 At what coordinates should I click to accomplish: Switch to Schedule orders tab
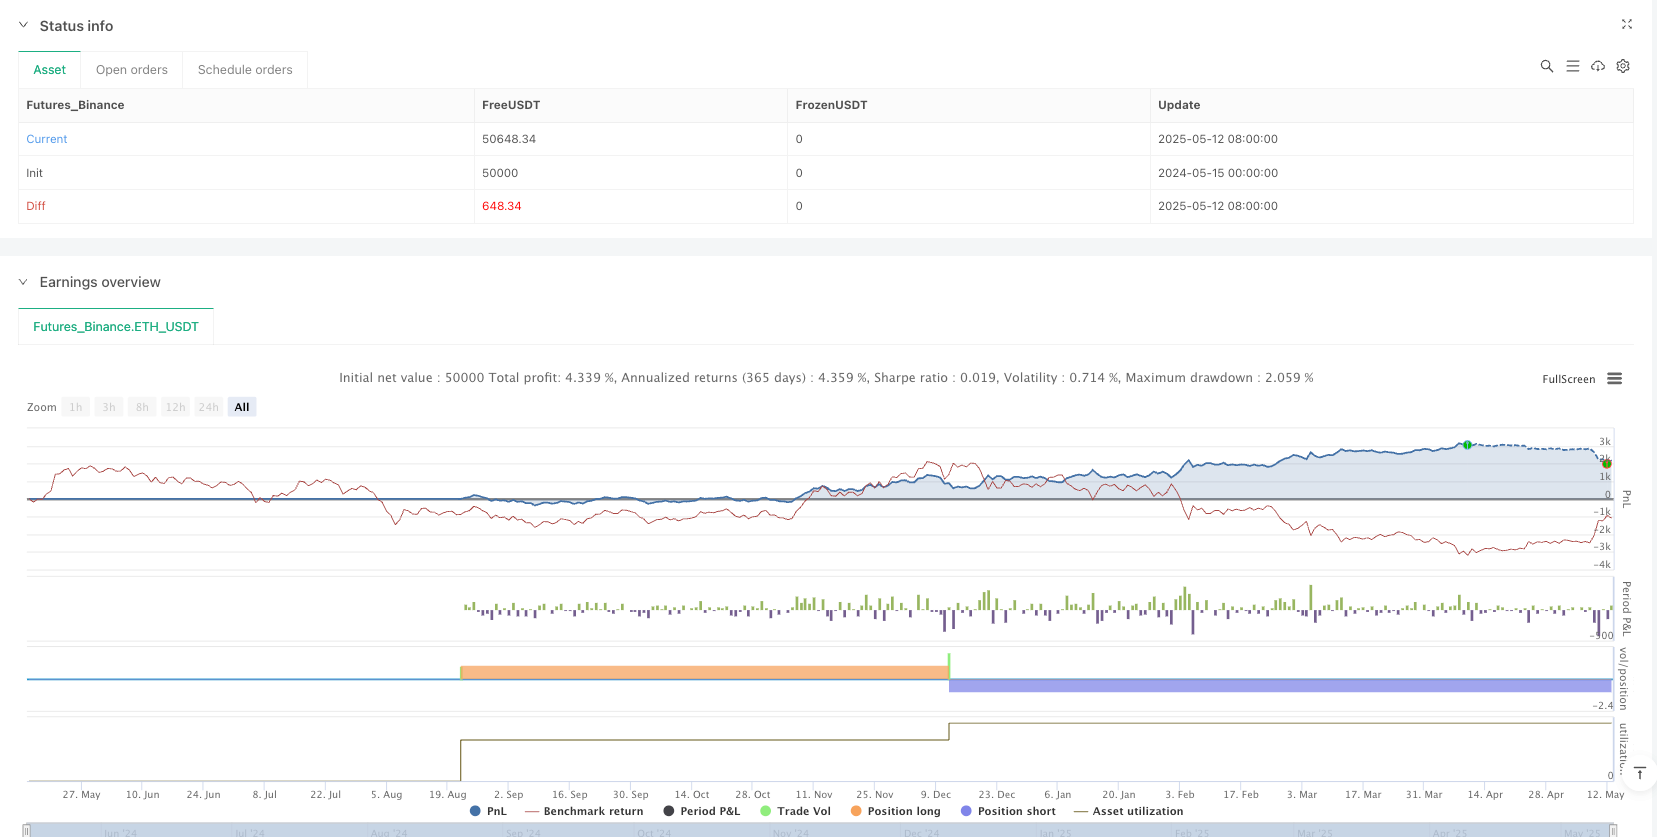click(x=245, y=70)
